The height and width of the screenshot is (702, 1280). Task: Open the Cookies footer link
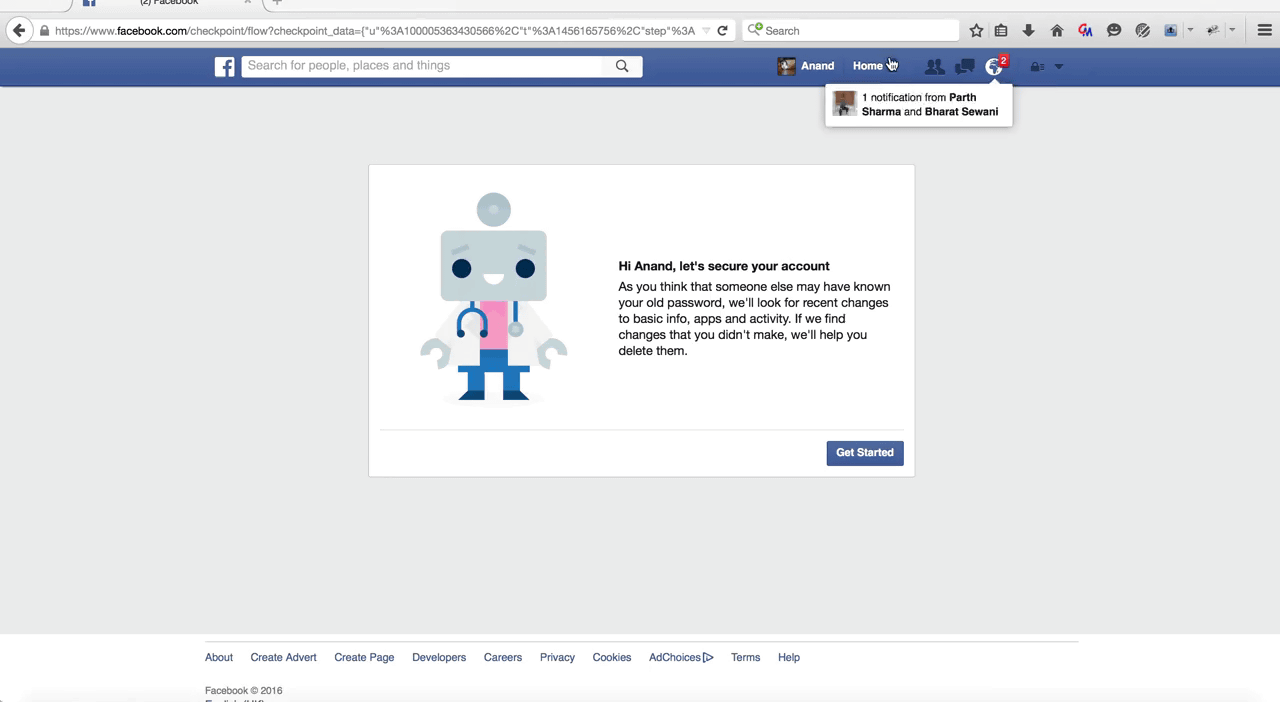(x=612, y=658)
